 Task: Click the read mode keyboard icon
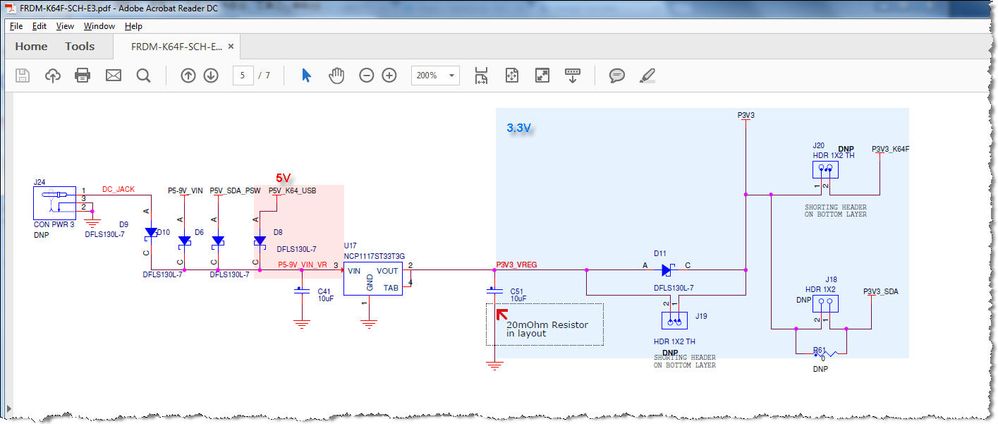[x=573, y=76]
